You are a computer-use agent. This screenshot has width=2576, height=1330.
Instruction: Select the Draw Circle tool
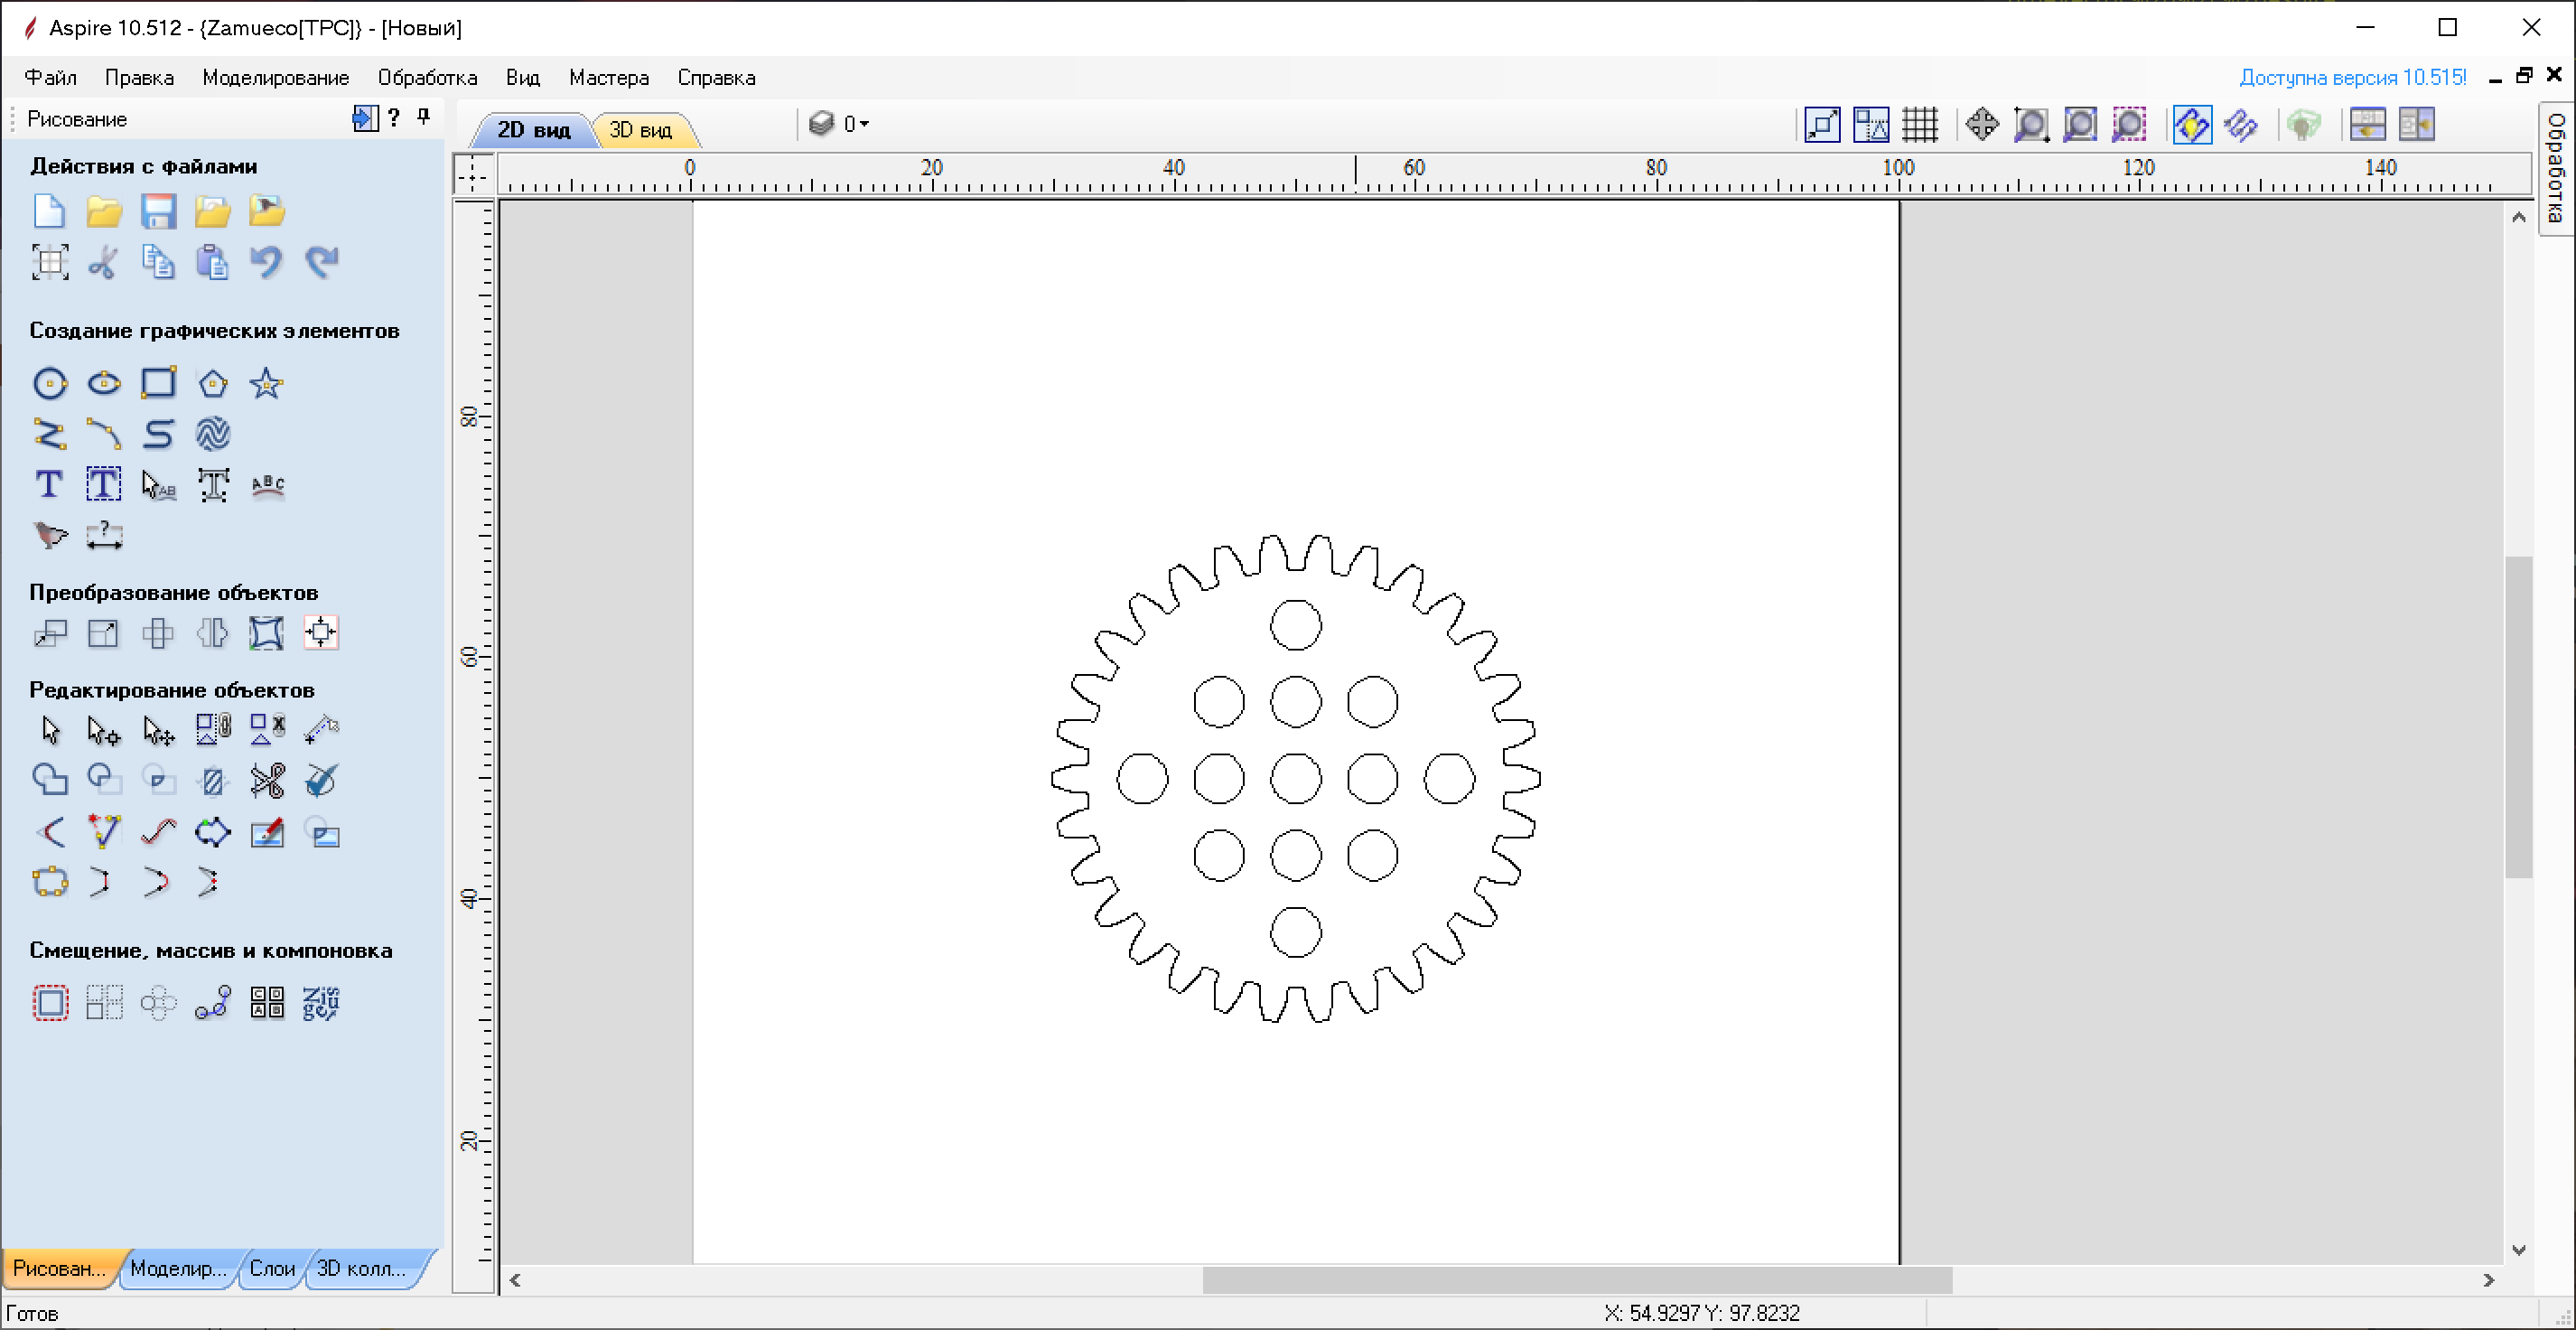click(x=50, y=383)
